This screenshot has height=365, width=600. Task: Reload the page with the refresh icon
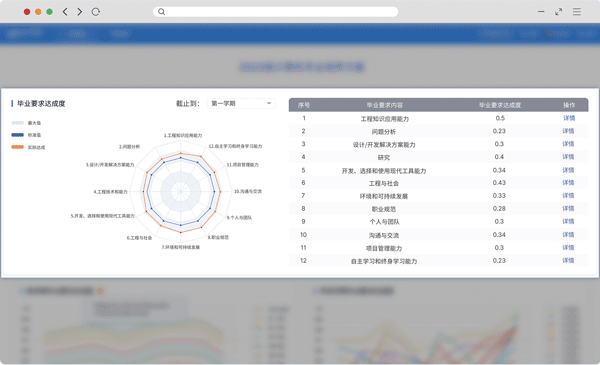pos(96,12)
